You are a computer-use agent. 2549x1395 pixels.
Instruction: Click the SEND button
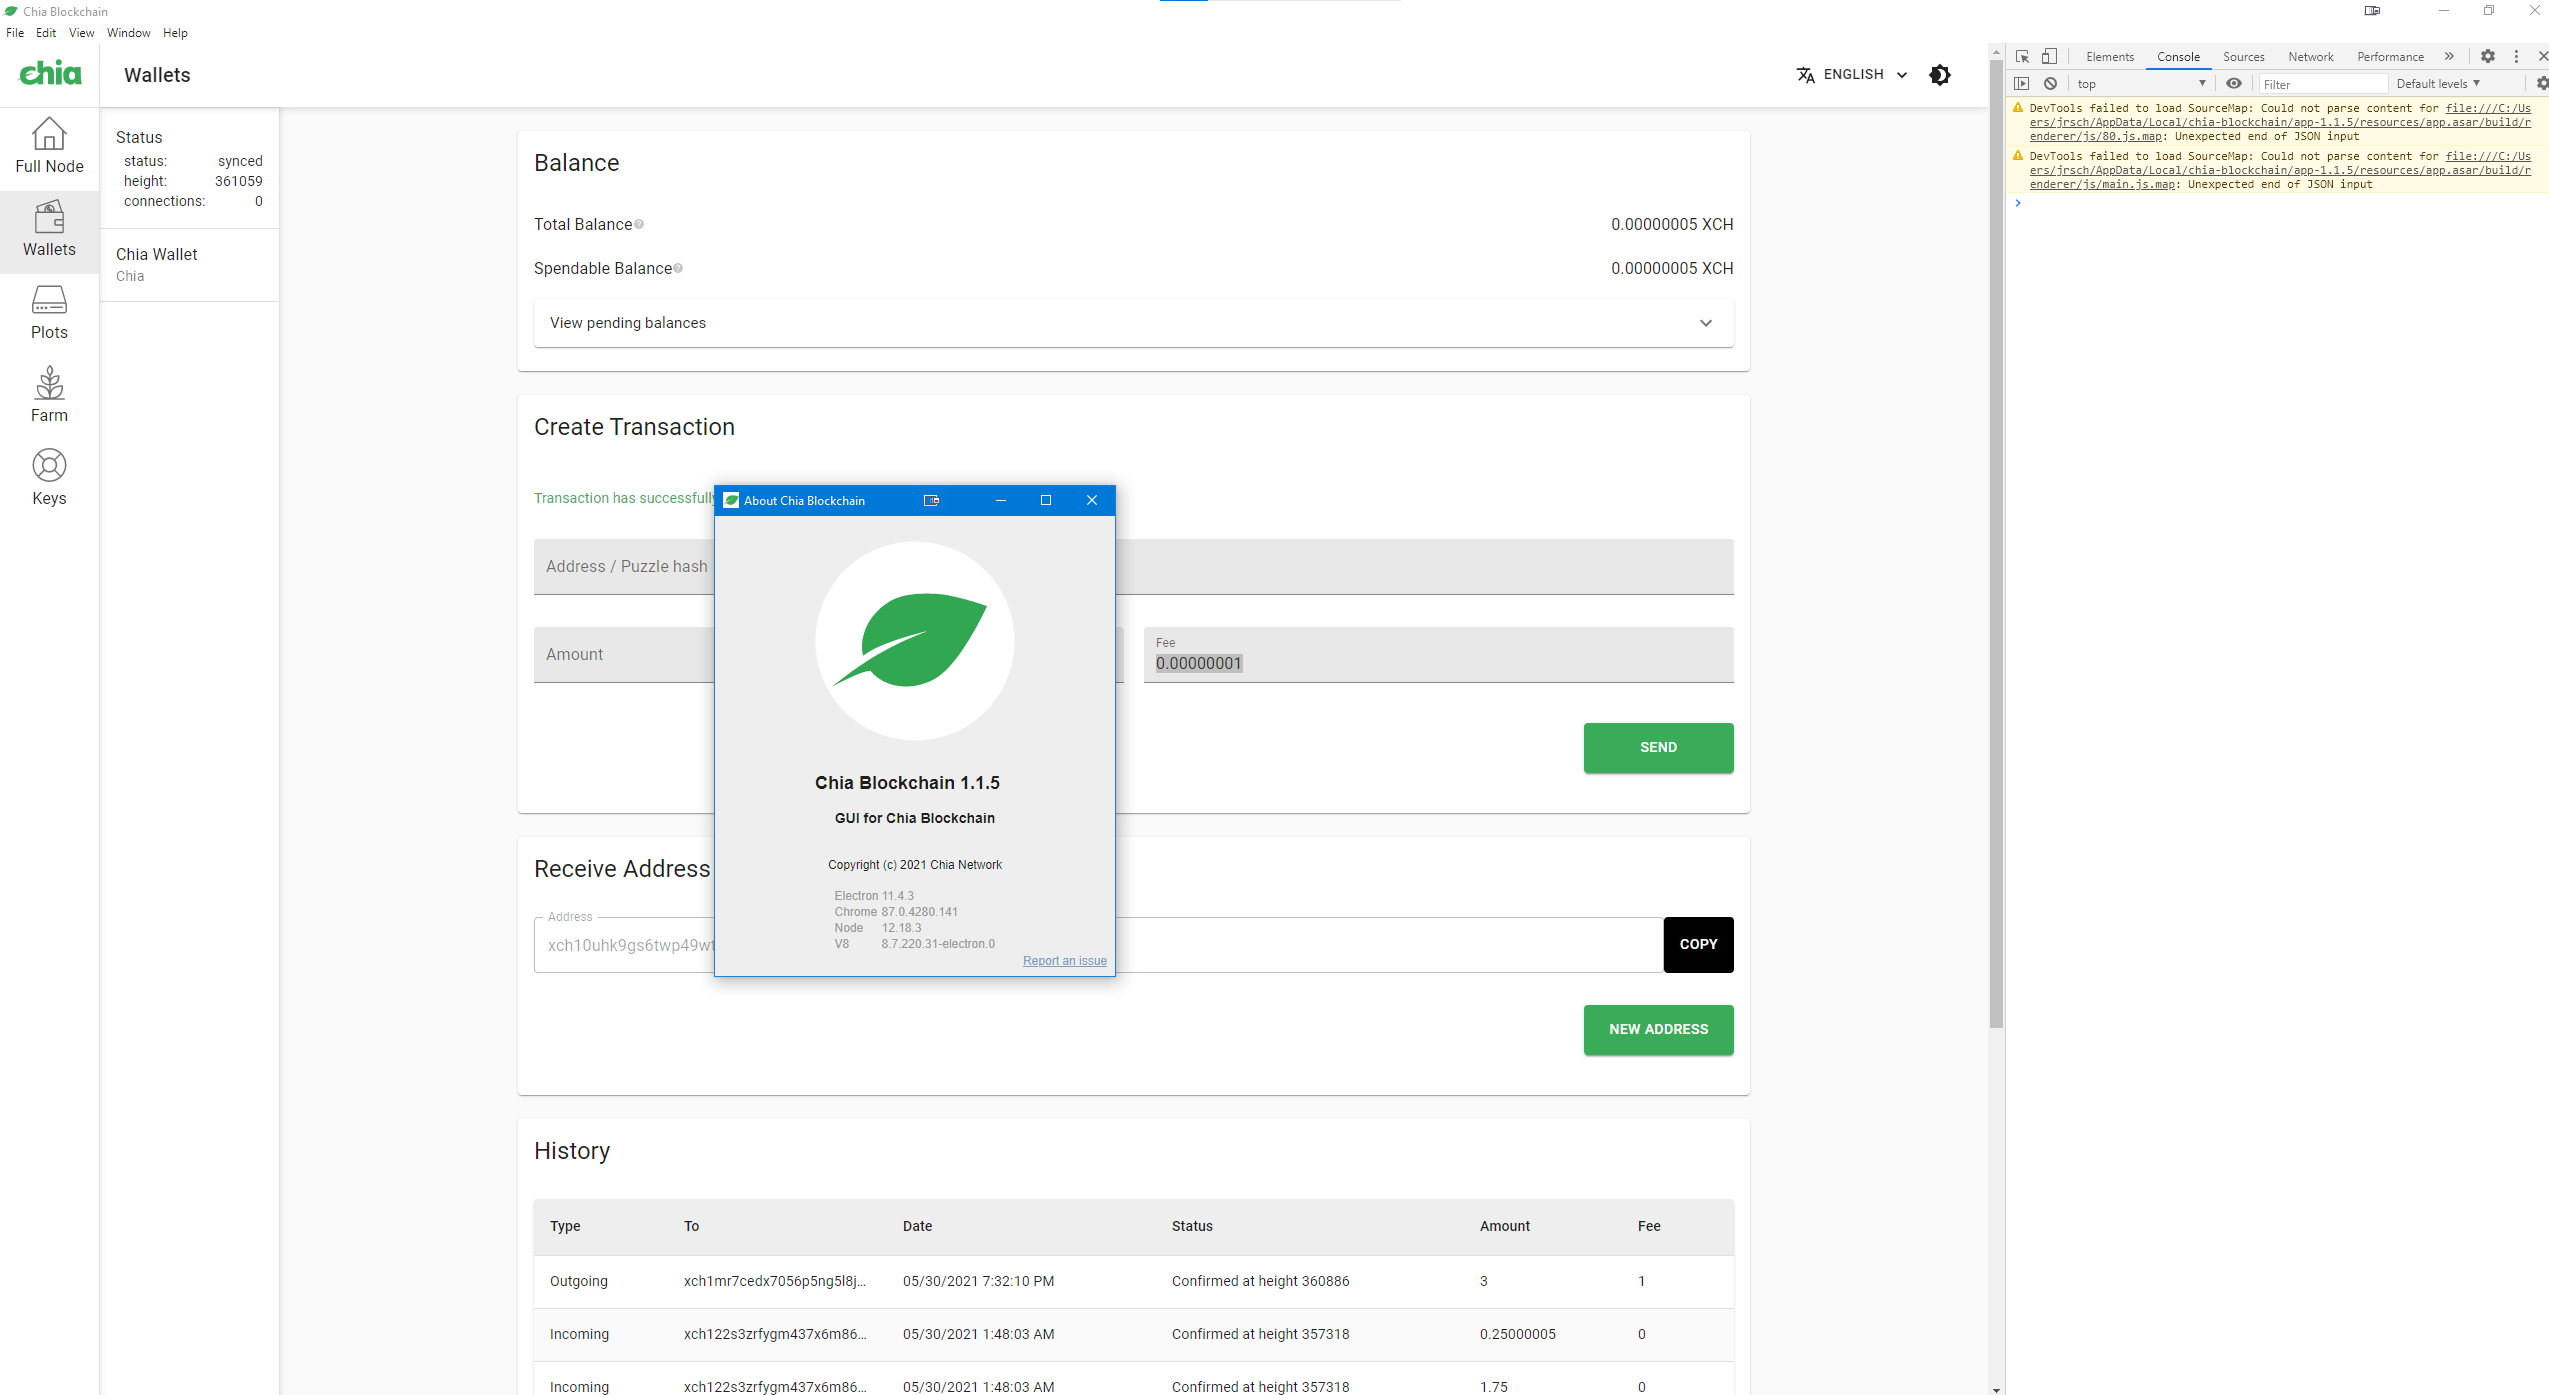coord(1658,748)
